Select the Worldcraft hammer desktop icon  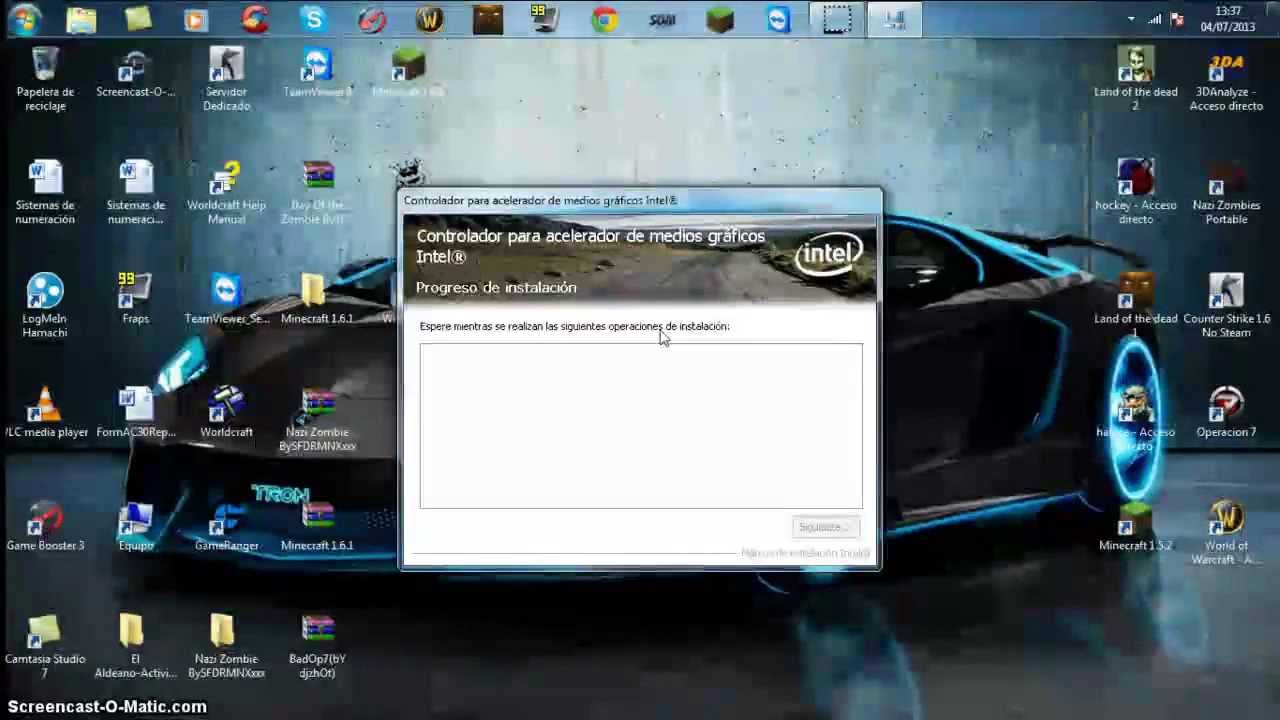click(226, 412)
